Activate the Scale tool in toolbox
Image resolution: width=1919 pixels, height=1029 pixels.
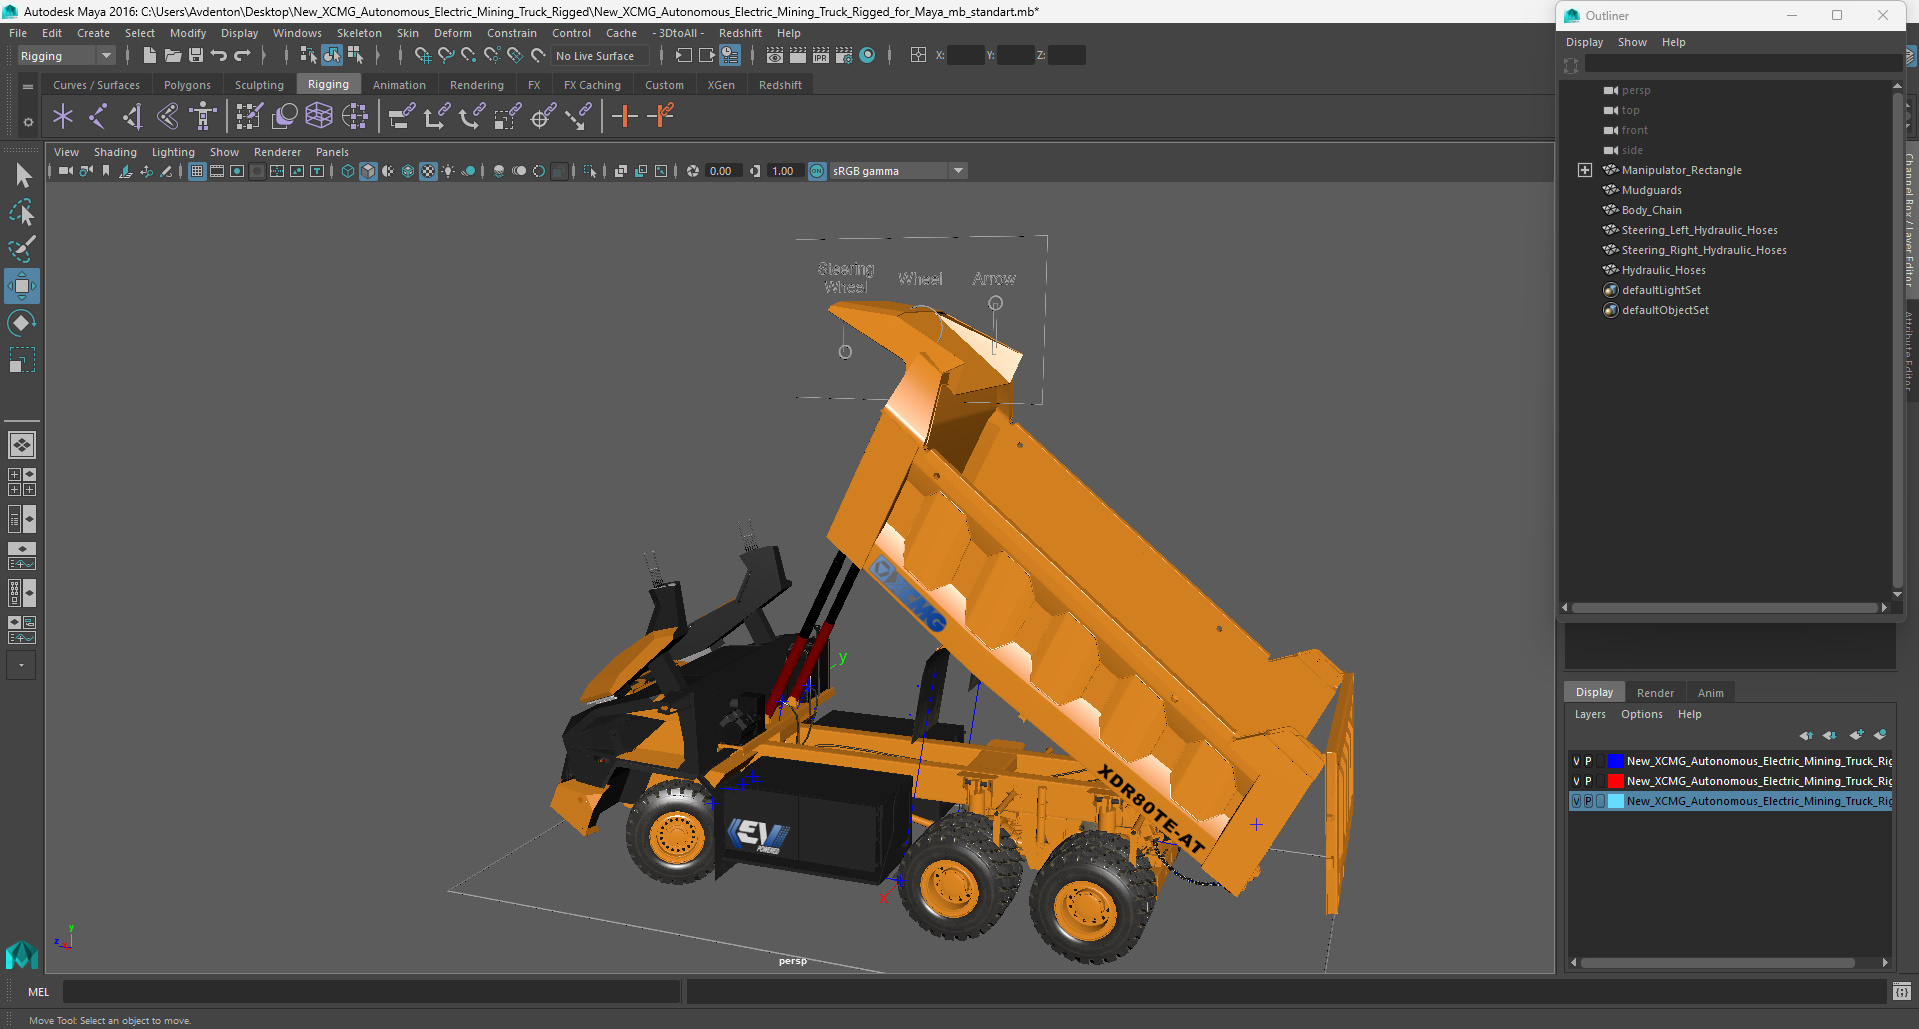pos(22,360)
